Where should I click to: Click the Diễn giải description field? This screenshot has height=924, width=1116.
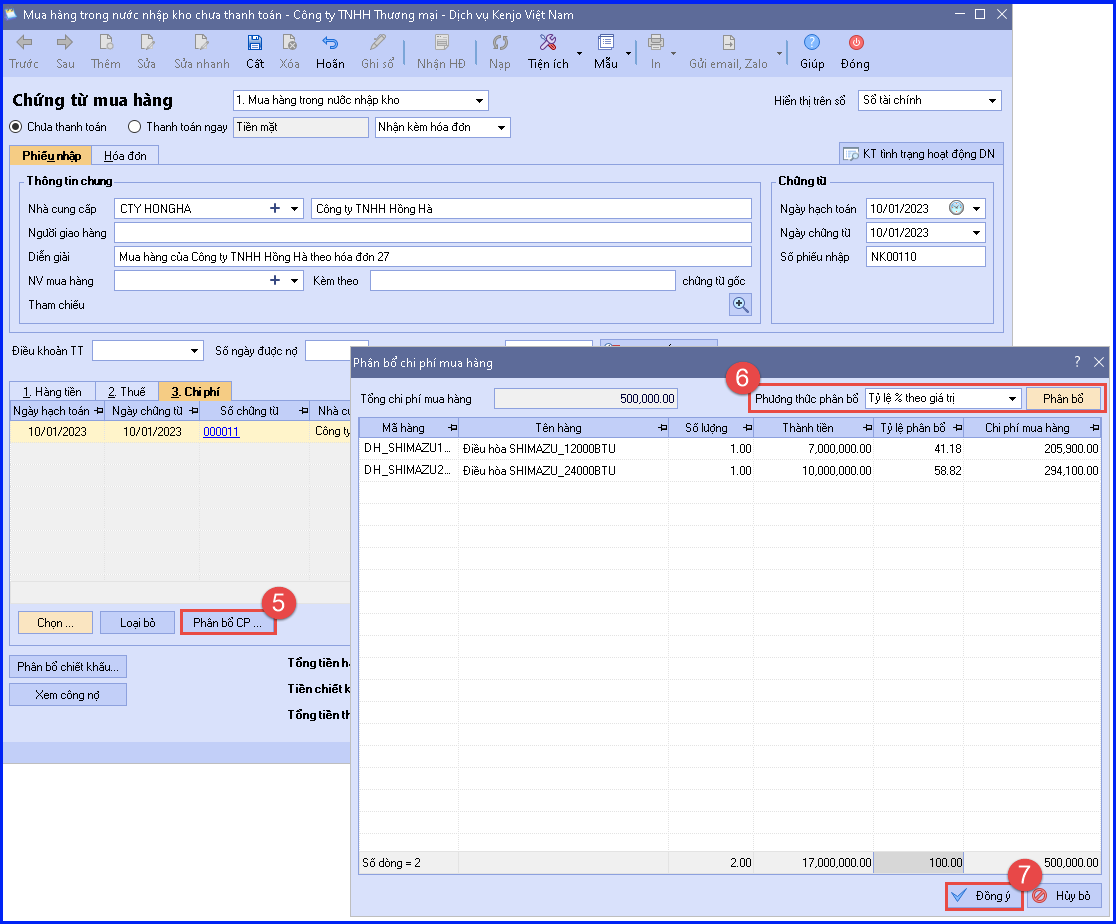(x=433, y=257)
